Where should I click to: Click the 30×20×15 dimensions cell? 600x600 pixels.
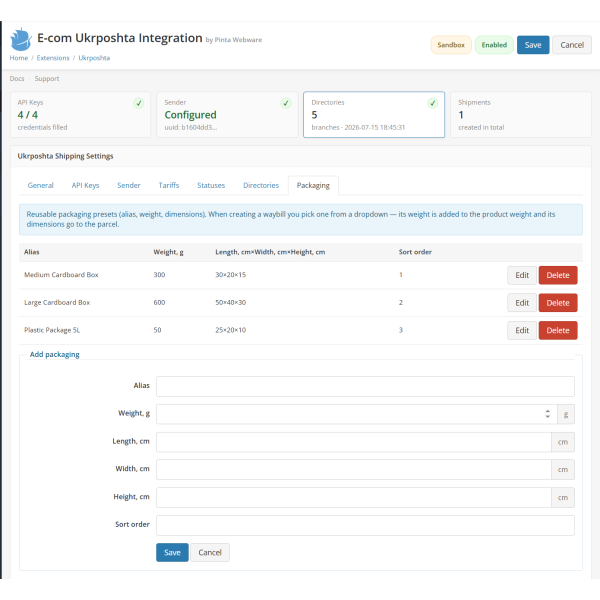pyautogui.click(x=230, y=275)
